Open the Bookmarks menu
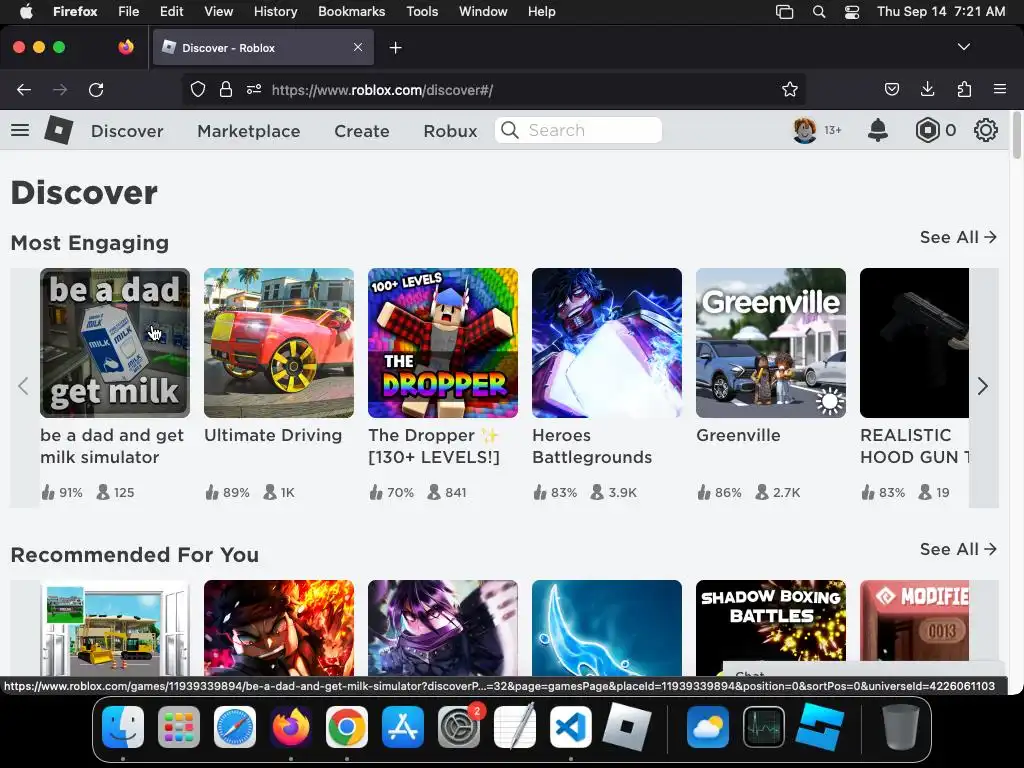The width and height of the screenshot is (1024, 768). [x=351, y=11]
